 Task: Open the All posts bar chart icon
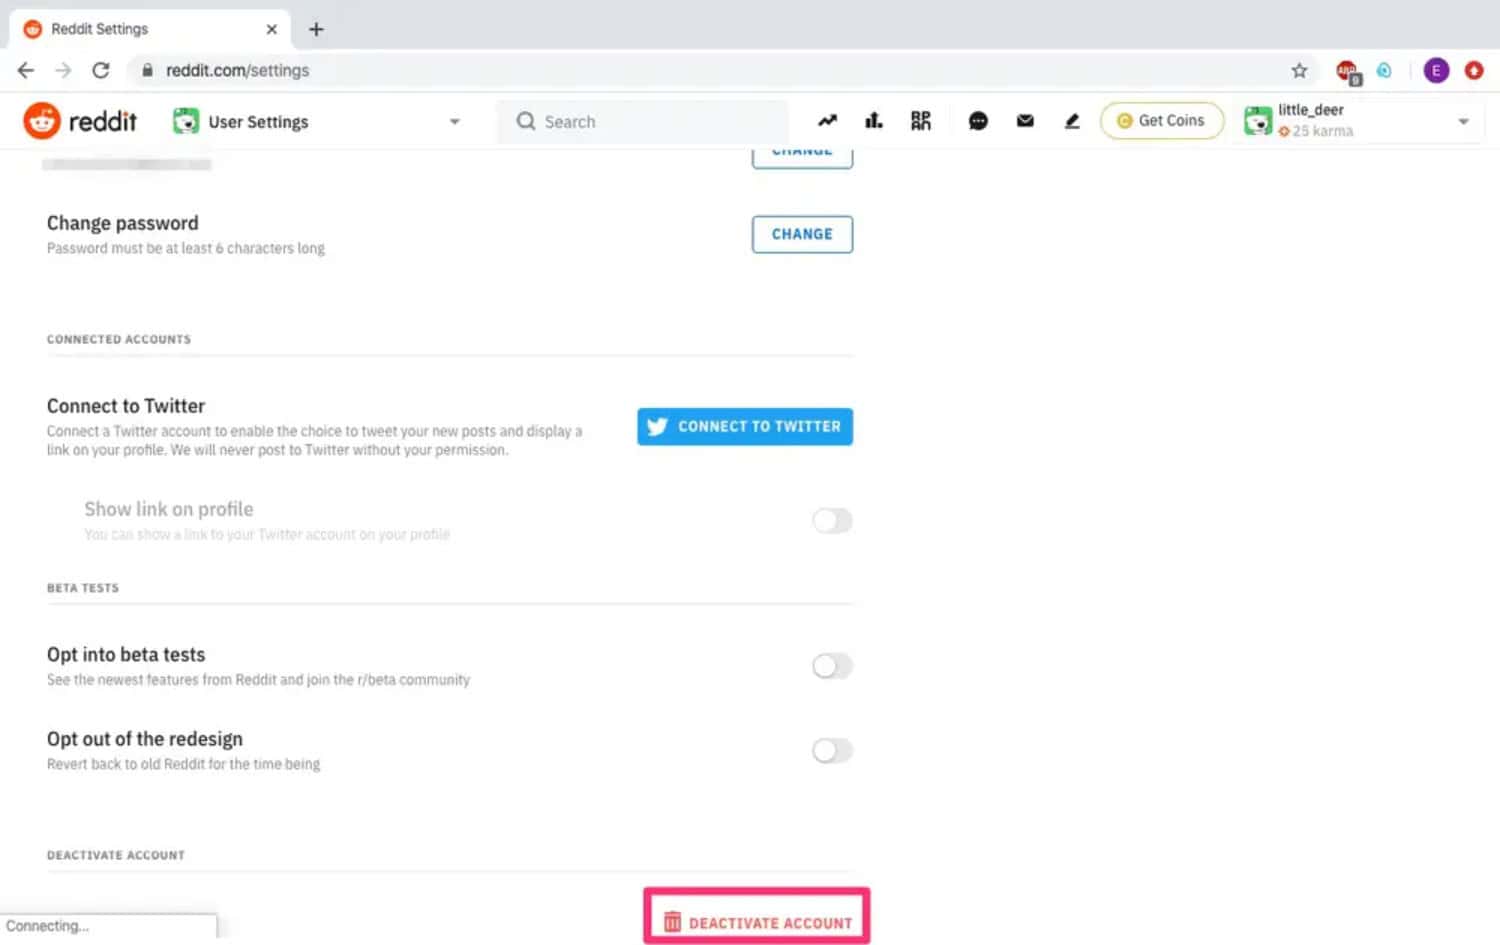tap(874, 121)
